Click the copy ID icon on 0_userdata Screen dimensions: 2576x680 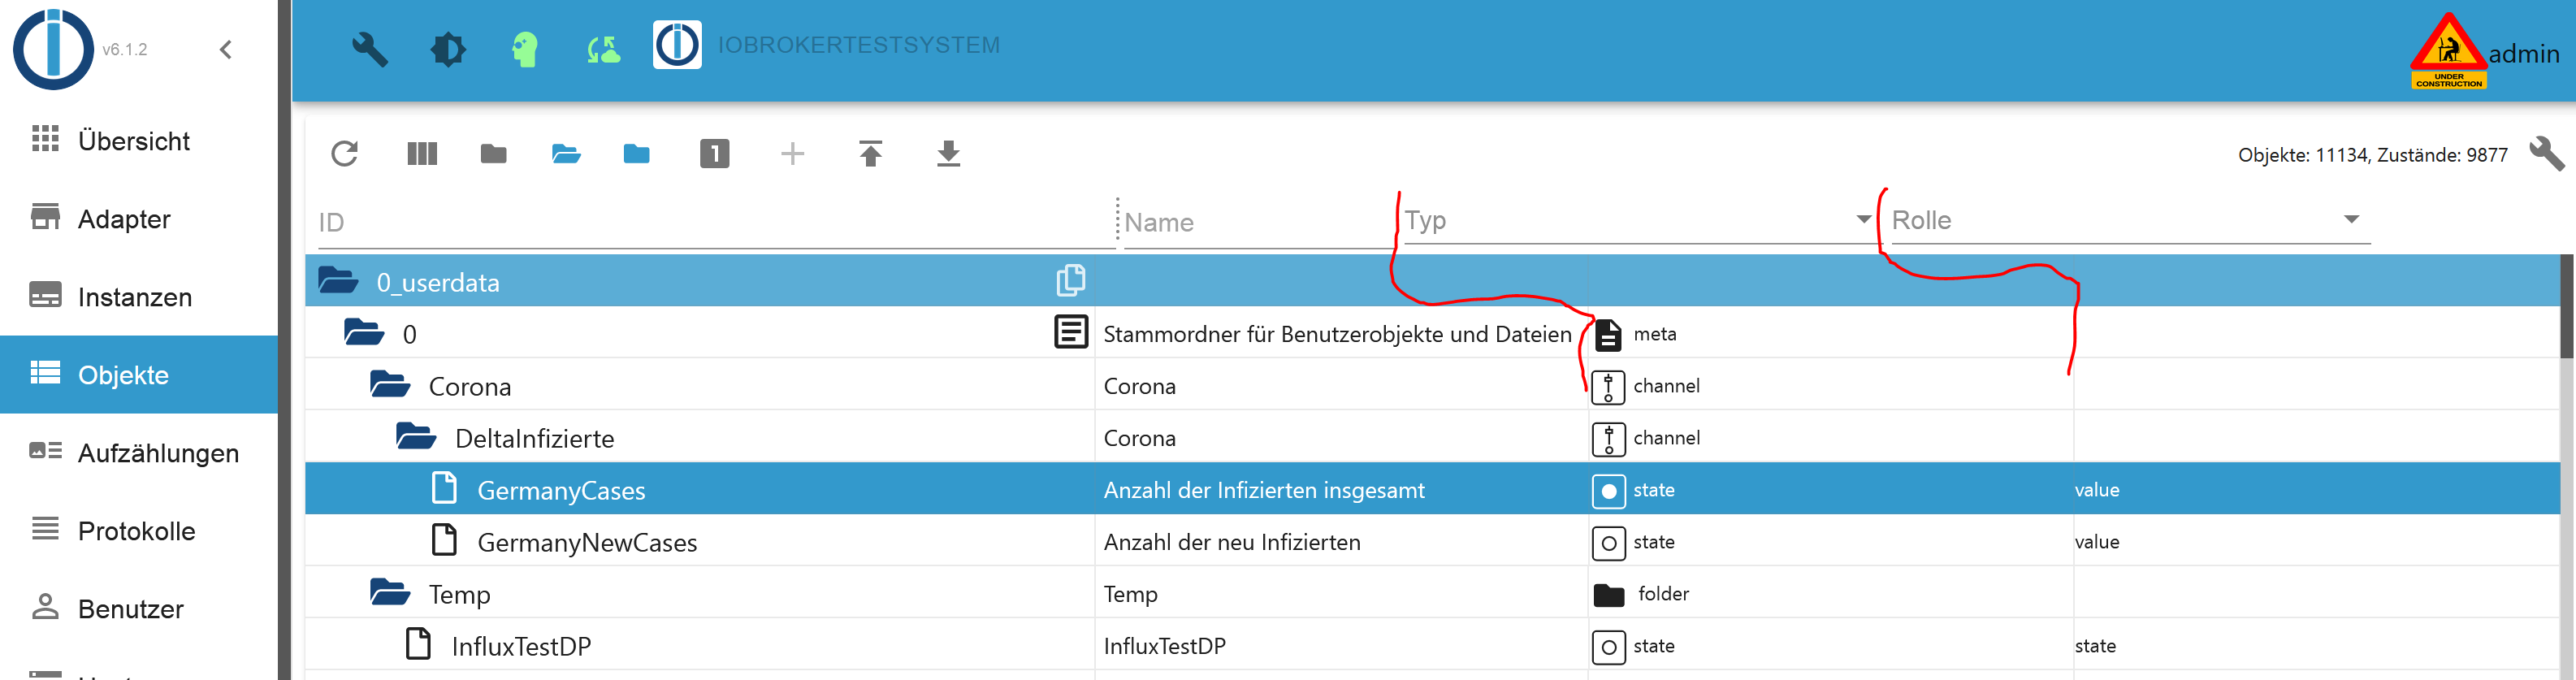[1070, 280]
